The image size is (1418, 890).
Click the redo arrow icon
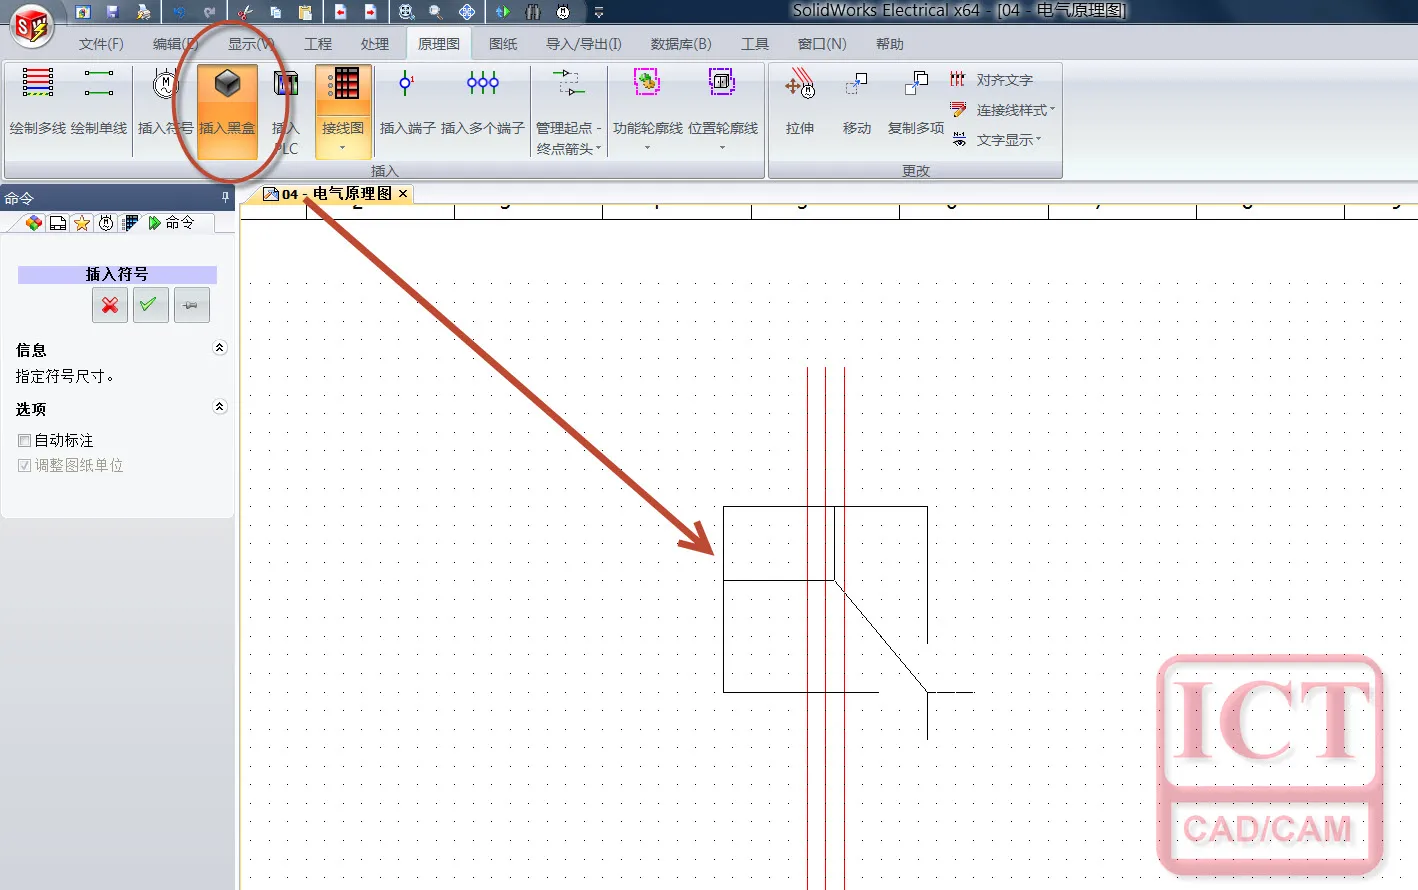tap(209, 12)
